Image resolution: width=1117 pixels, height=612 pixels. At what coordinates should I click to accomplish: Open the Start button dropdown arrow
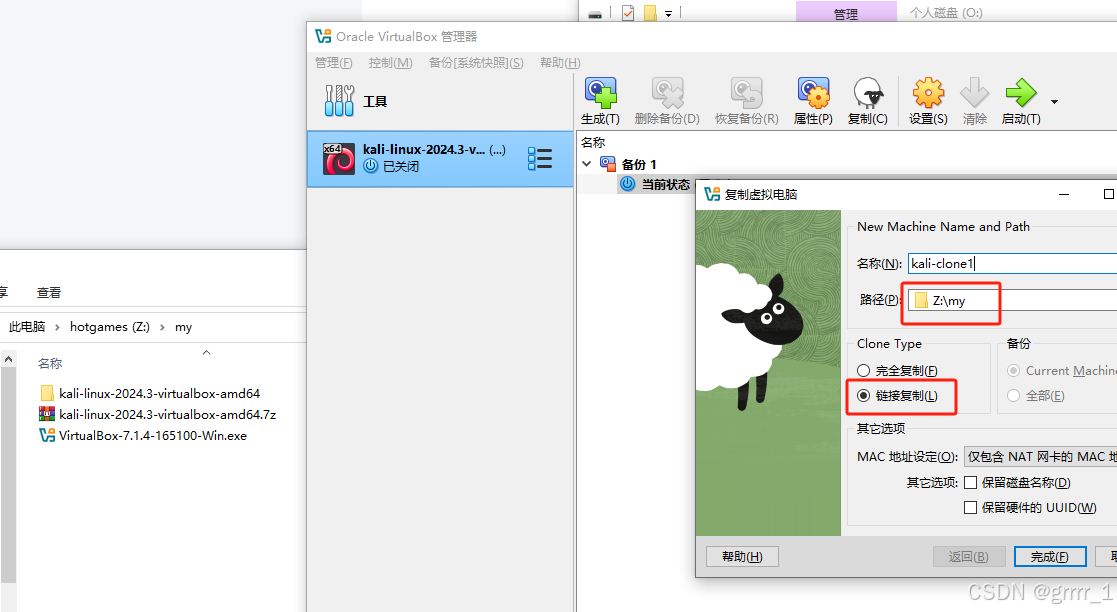click(1054, 102)
